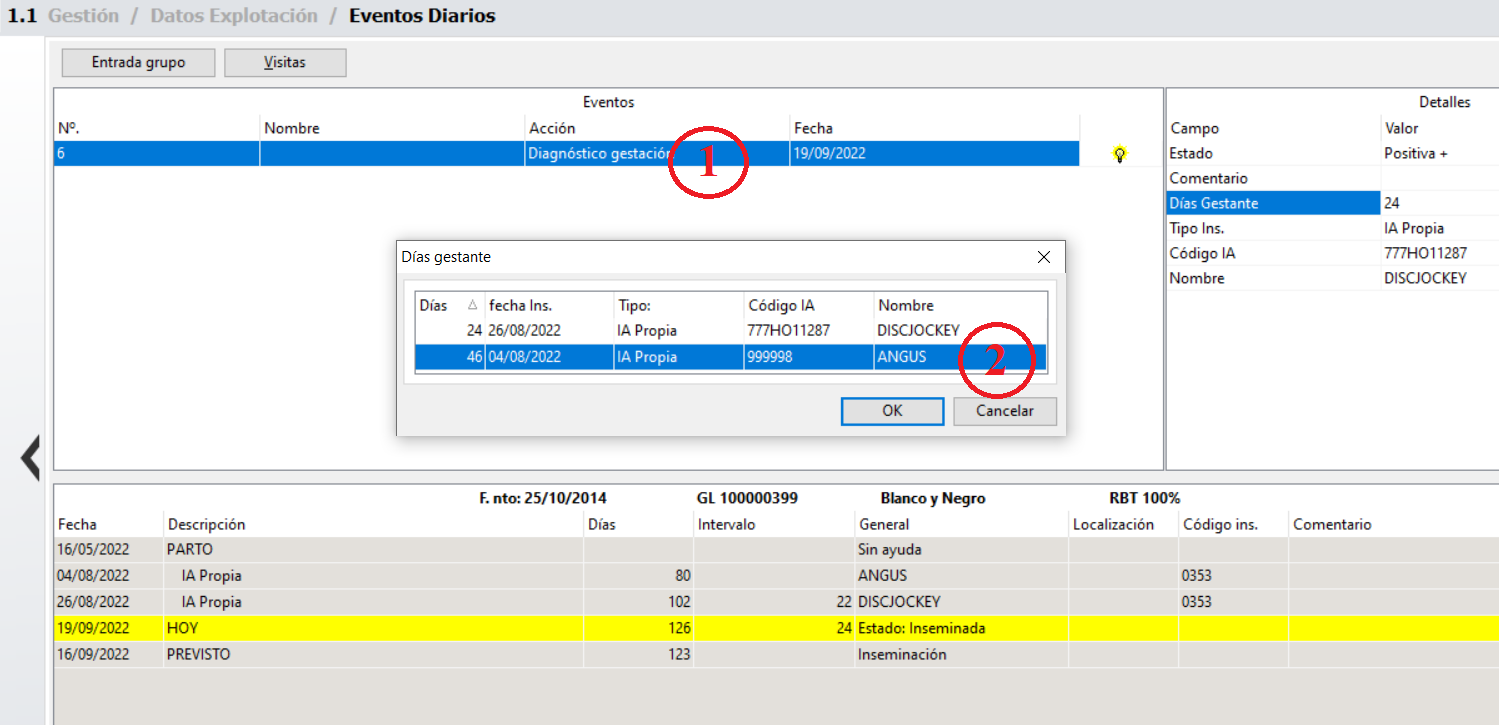Go to Gestión in the breadcrumb
The image size is (1499, 725).
point(83,16)
